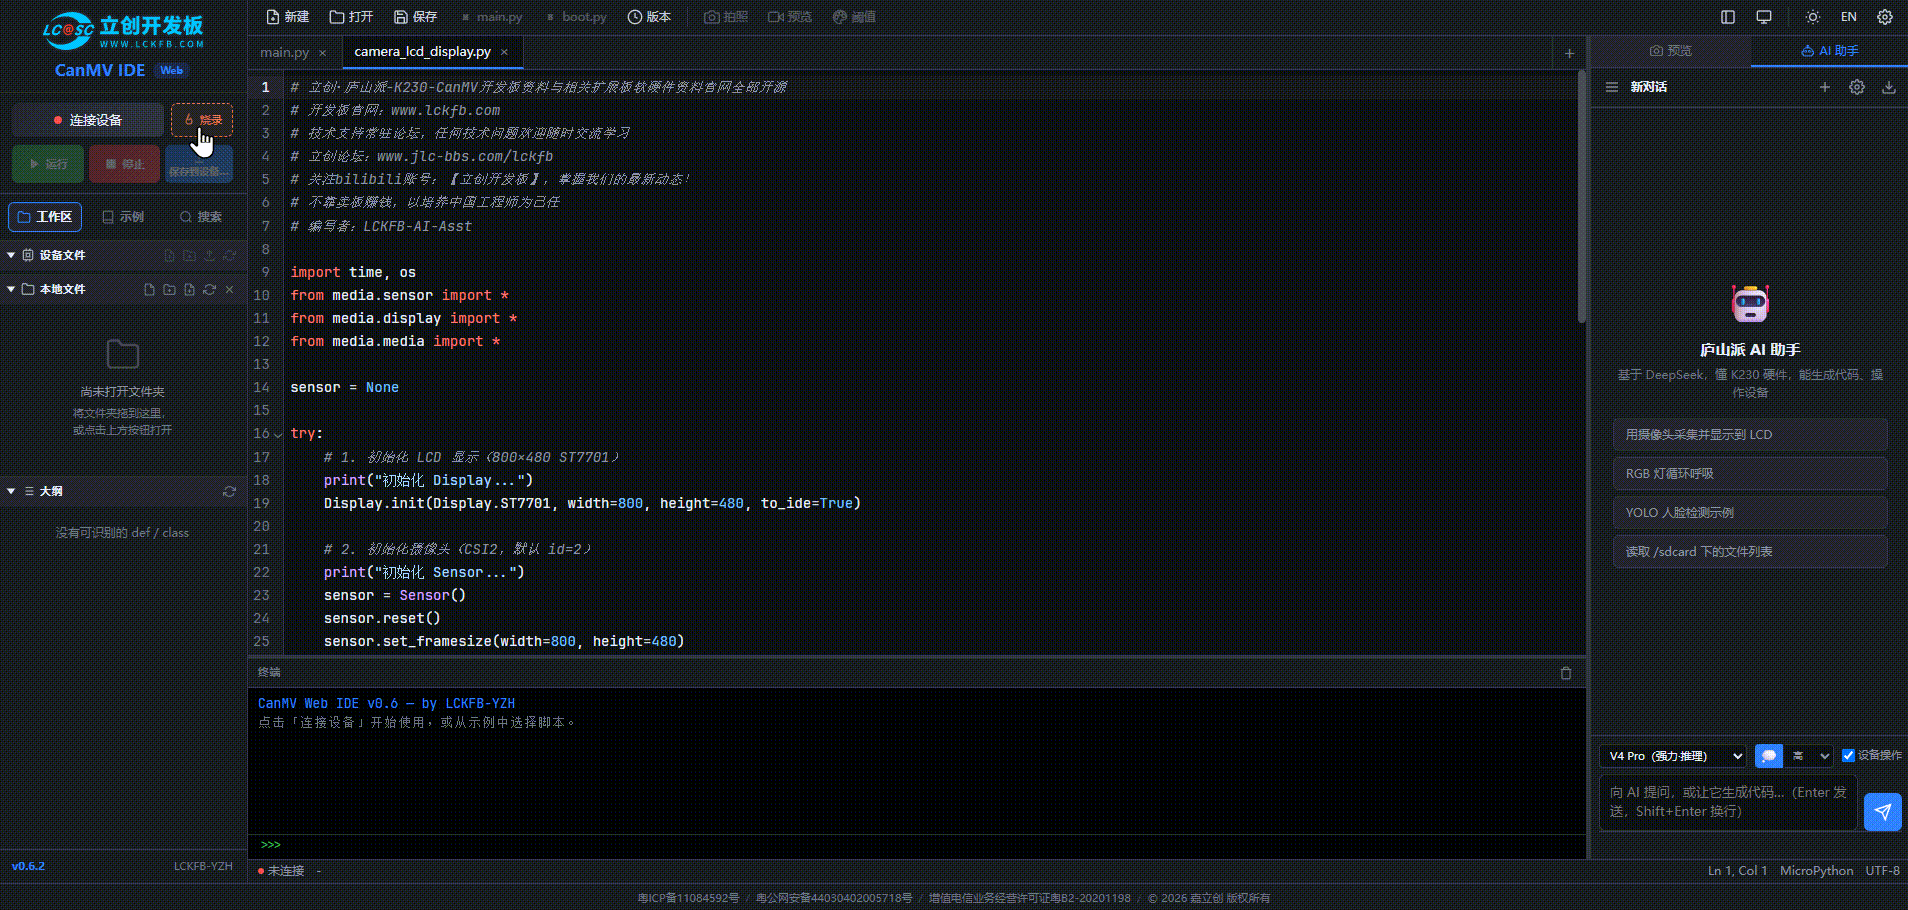Image resolution: width=1908 pixels, height=910 pixels.
Task: Click the 打开 open toolbar button
Action: (351, 17)
